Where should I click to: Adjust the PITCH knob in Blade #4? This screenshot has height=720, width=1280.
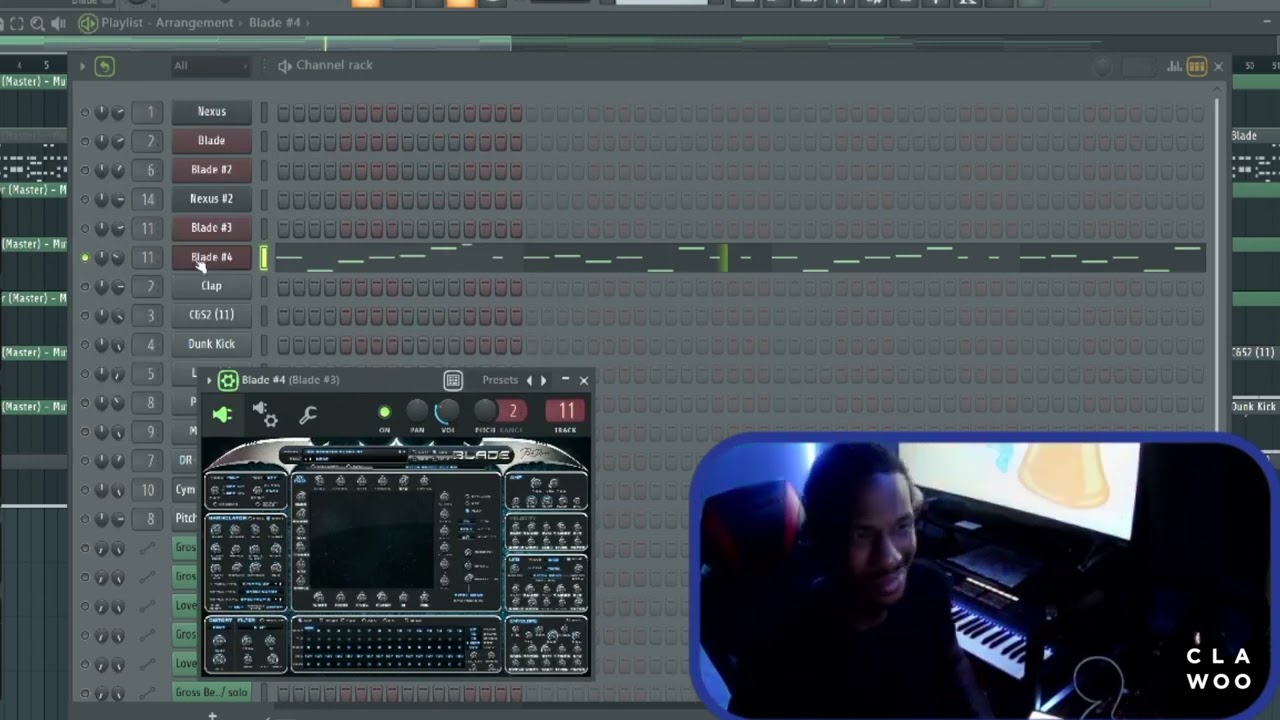[x=485, y=411]
